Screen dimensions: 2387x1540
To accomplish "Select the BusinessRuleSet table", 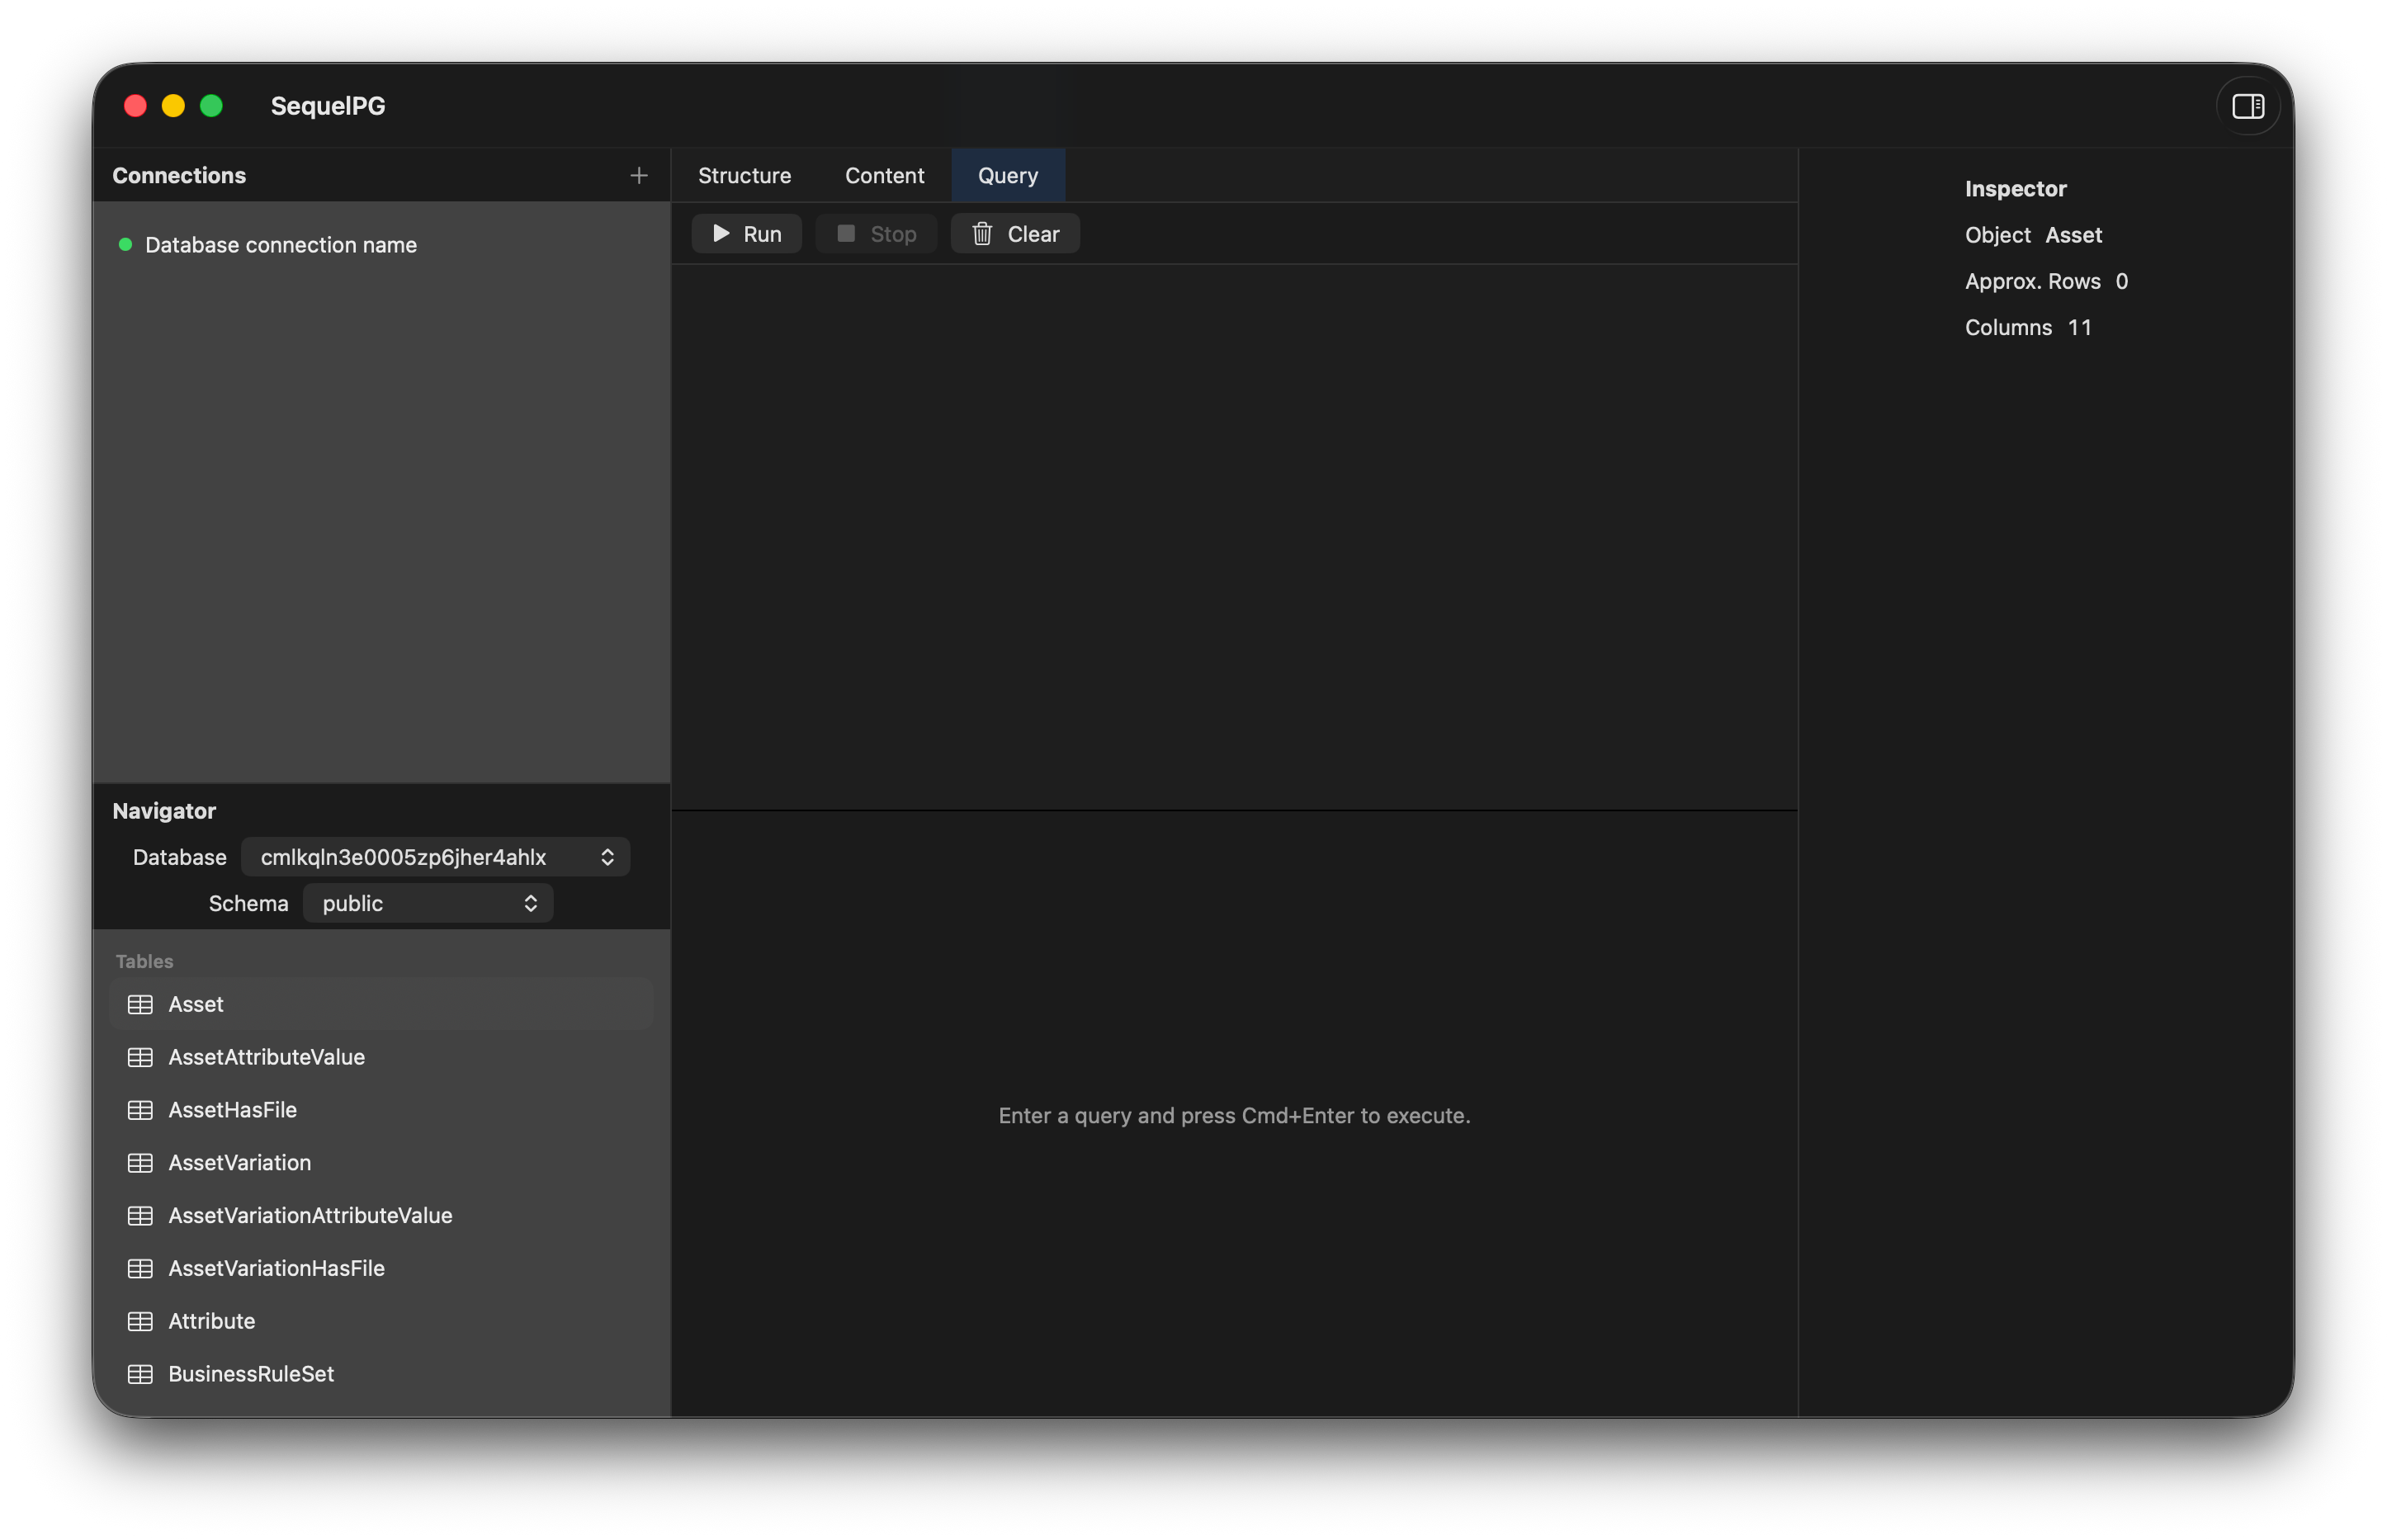I will pos(250,1373).
